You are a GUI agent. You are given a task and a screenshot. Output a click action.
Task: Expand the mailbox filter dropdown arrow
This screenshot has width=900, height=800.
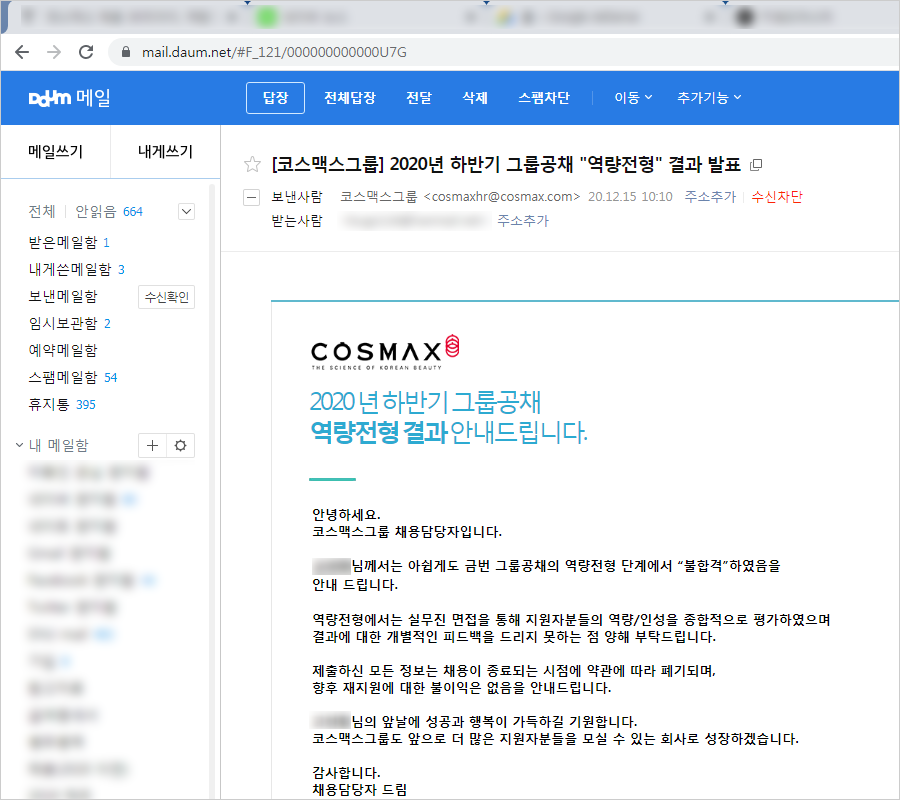187,212
